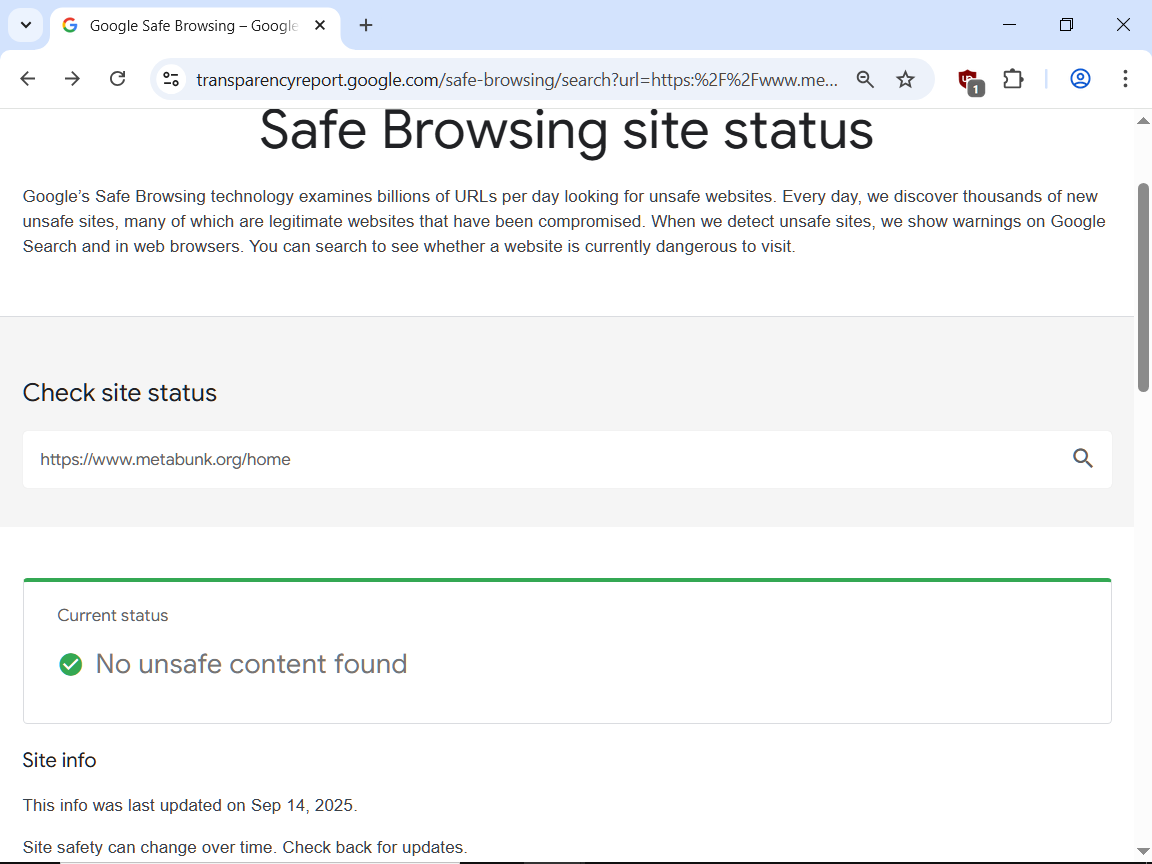Screen dimensions: 1152x864
Task: Open the Extensions puzzle piece menu
Action: [x=1013, y=79]
